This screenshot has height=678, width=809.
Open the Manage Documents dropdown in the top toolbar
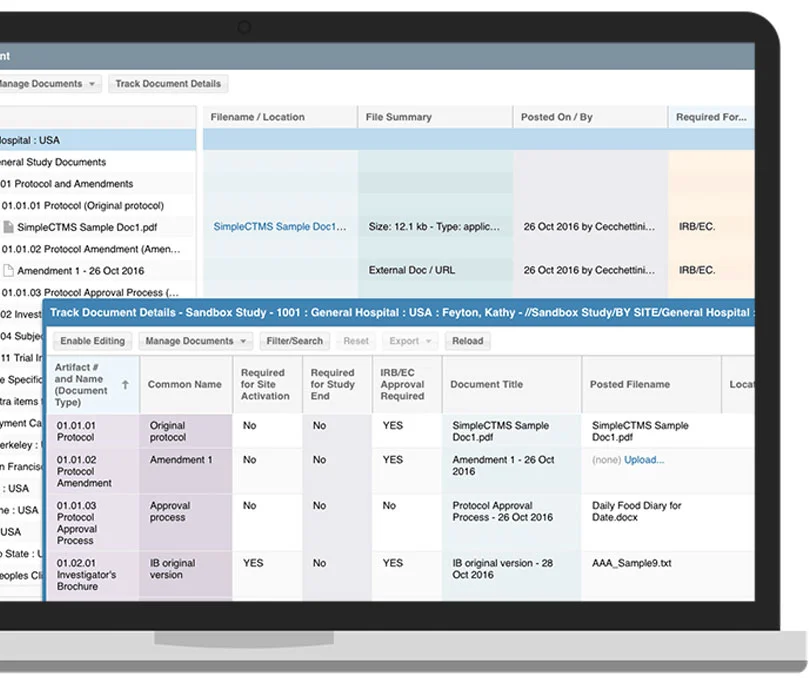48,83
